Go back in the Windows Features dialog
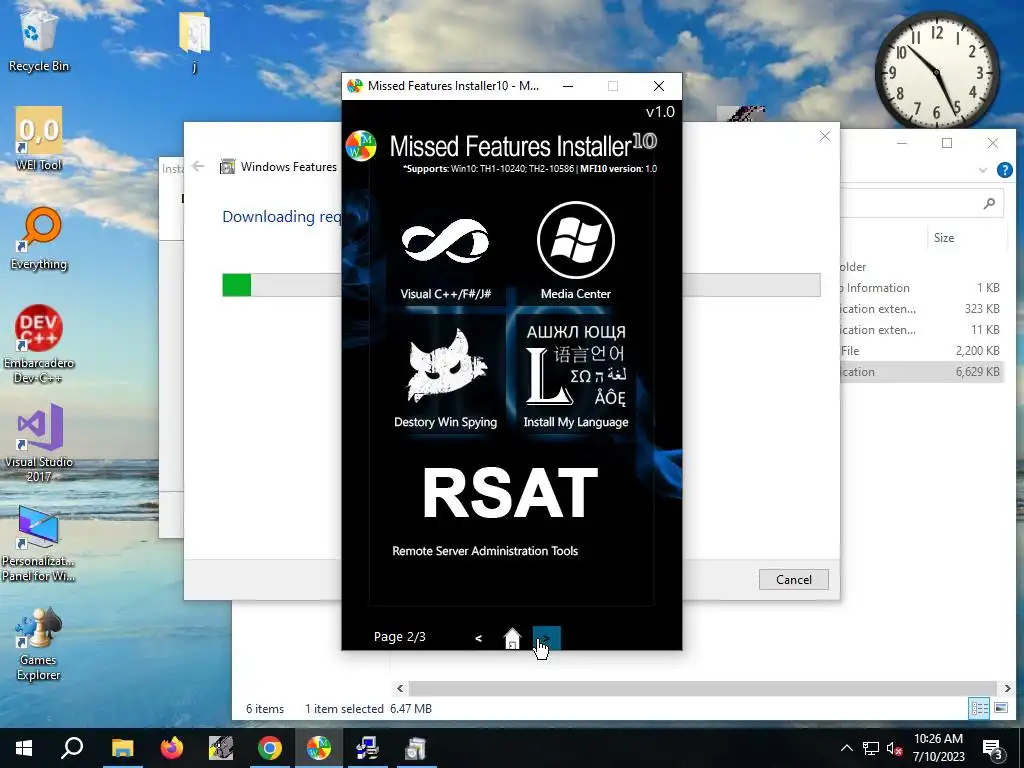The height and width of the screenshot is (768, 1024). 199,167
